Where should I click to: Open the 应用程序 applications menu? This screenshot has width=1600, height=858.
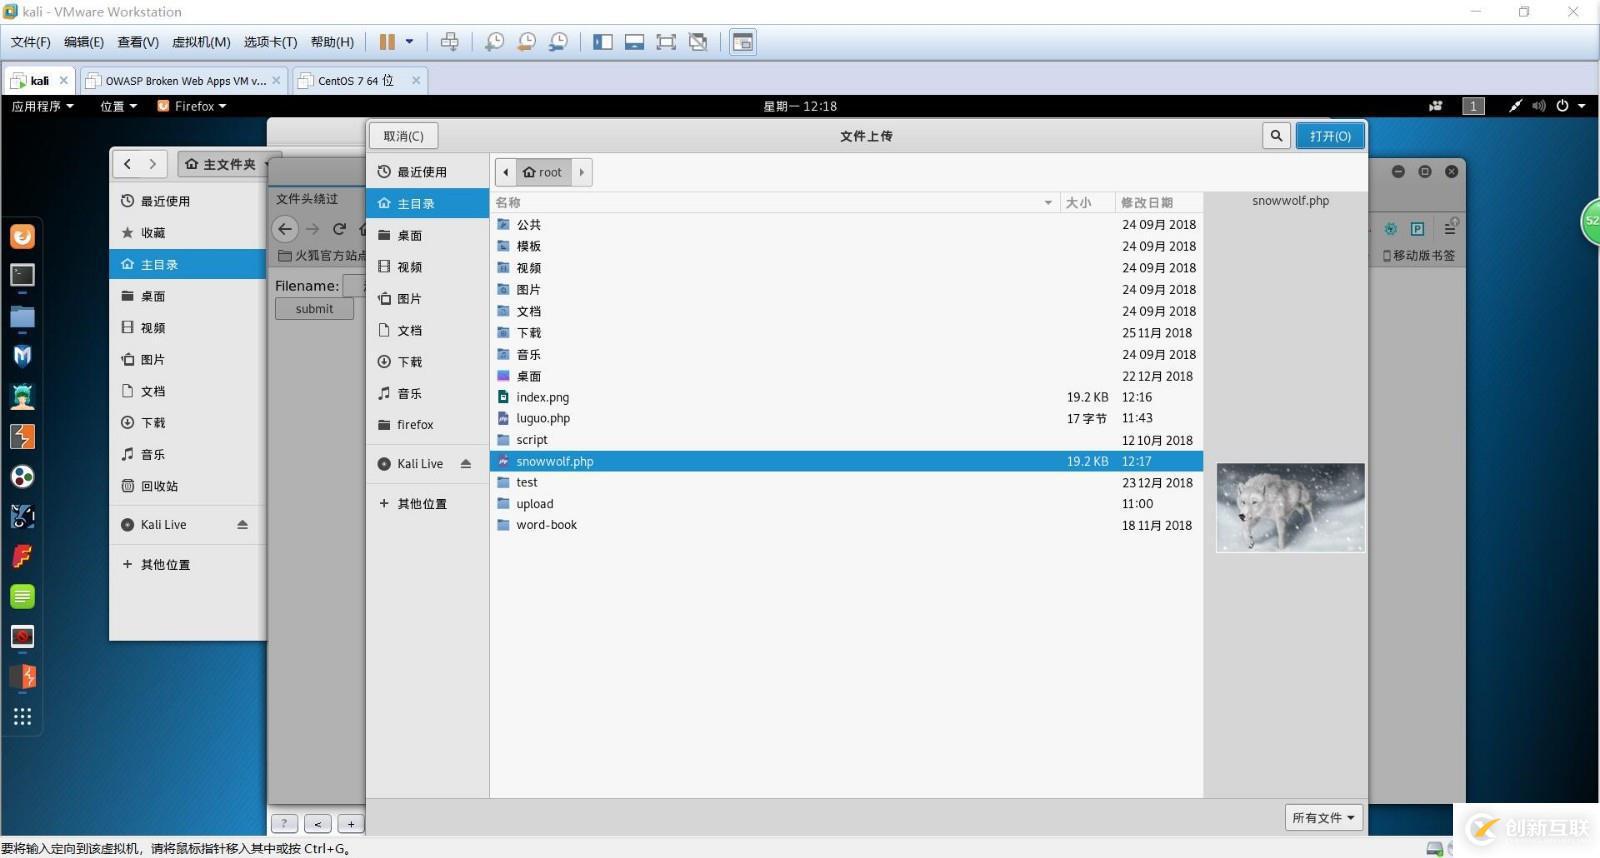(x=43, y=106)
